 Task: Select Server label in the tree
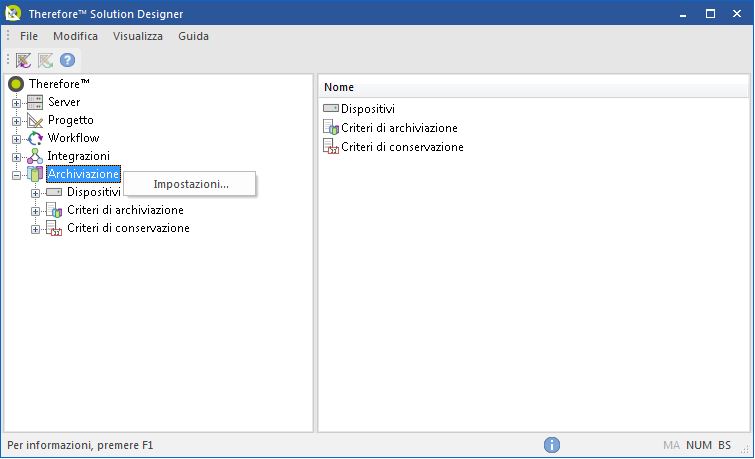[64, 102]
